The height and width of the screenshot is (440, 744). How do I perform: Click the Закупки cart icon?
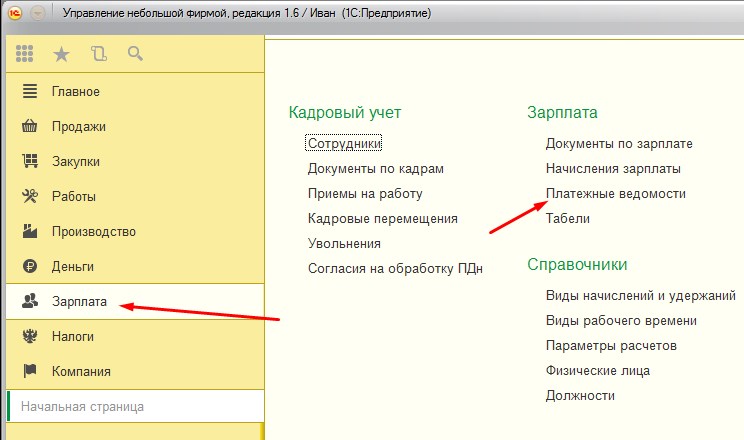click(x=30, y=161)
